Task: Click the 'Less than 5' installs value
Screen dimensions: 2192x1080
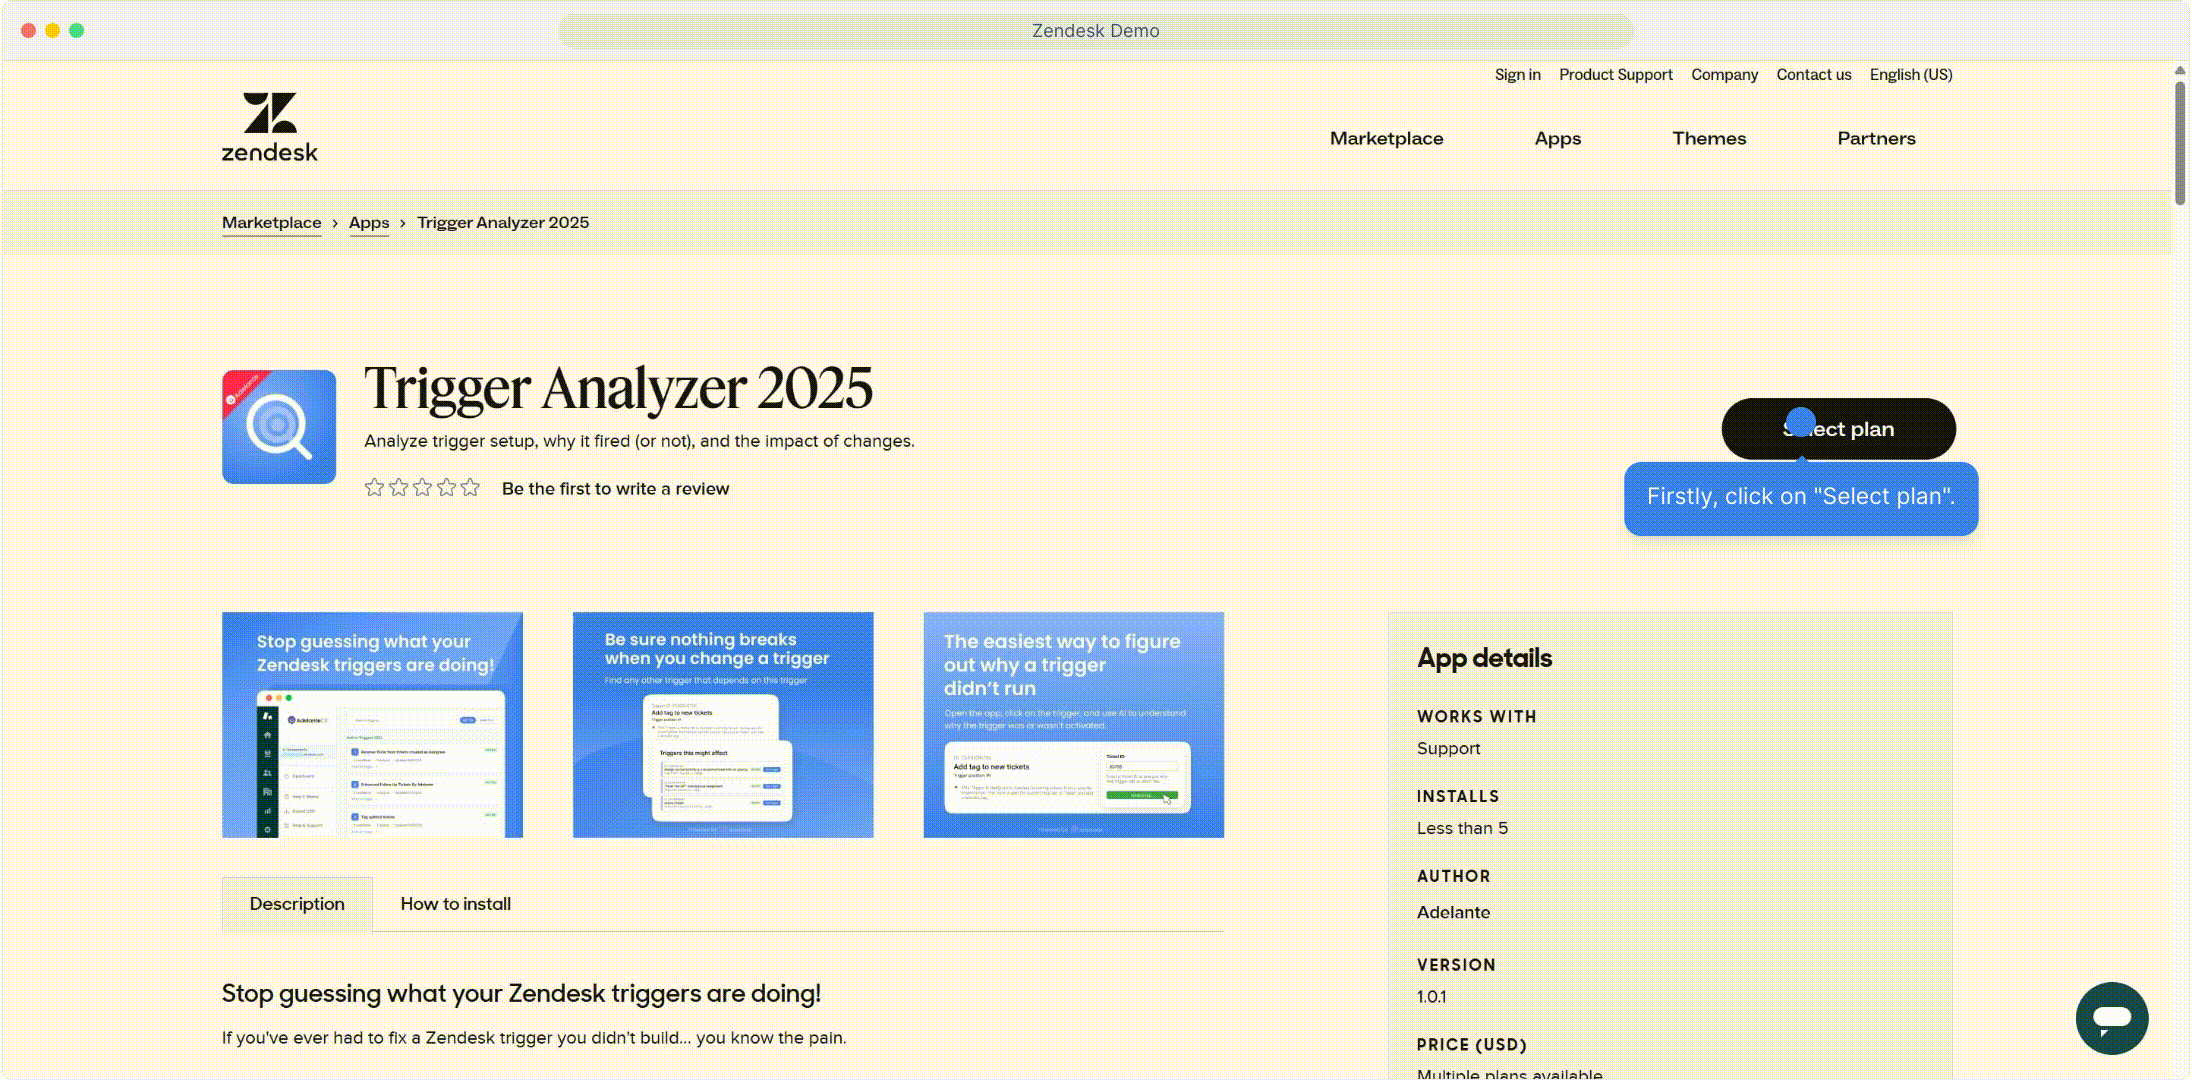Action: 1462,829
